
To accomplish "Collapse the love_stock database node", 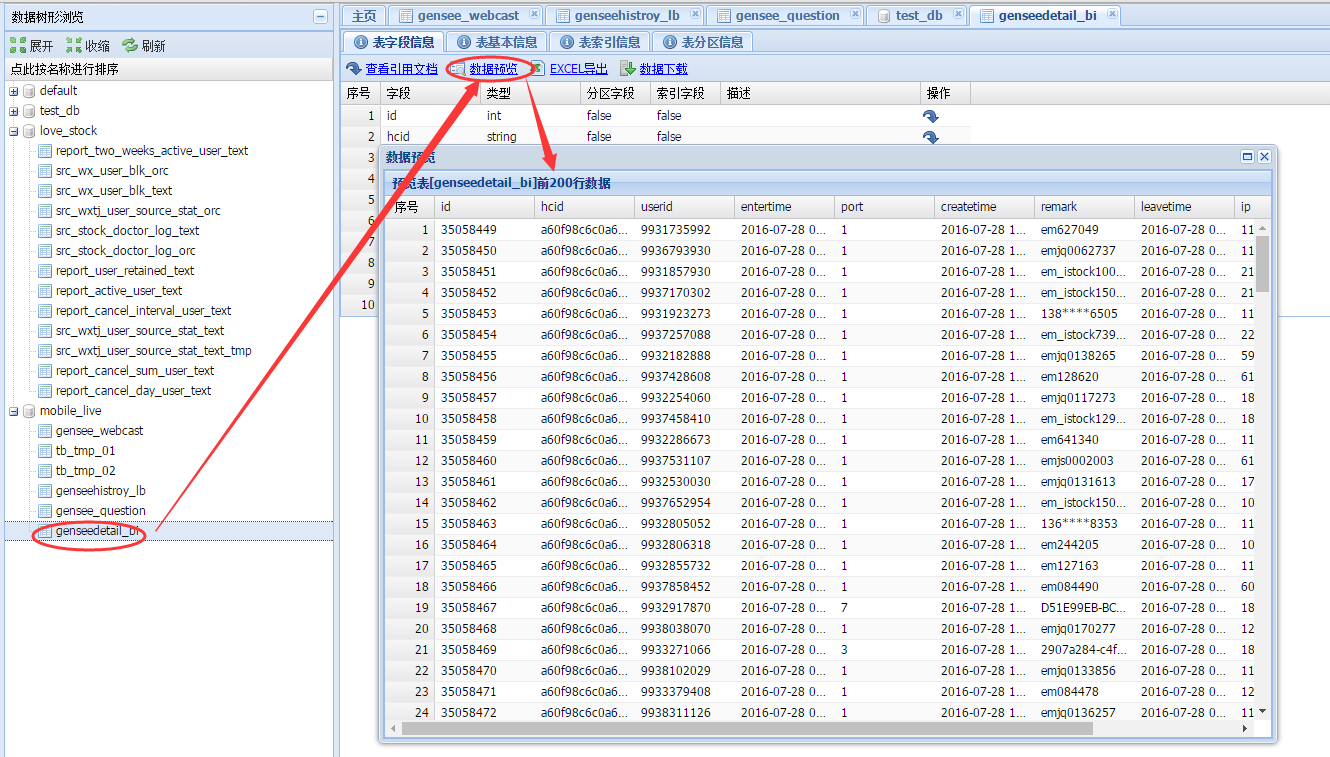I will pyautogui.click(x=14, y=131).
